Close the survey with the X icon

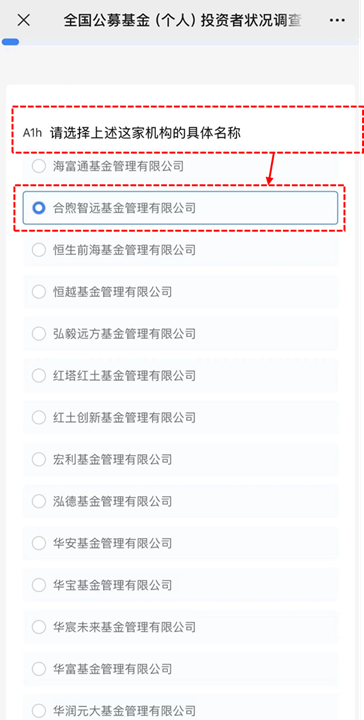(23, 20)
